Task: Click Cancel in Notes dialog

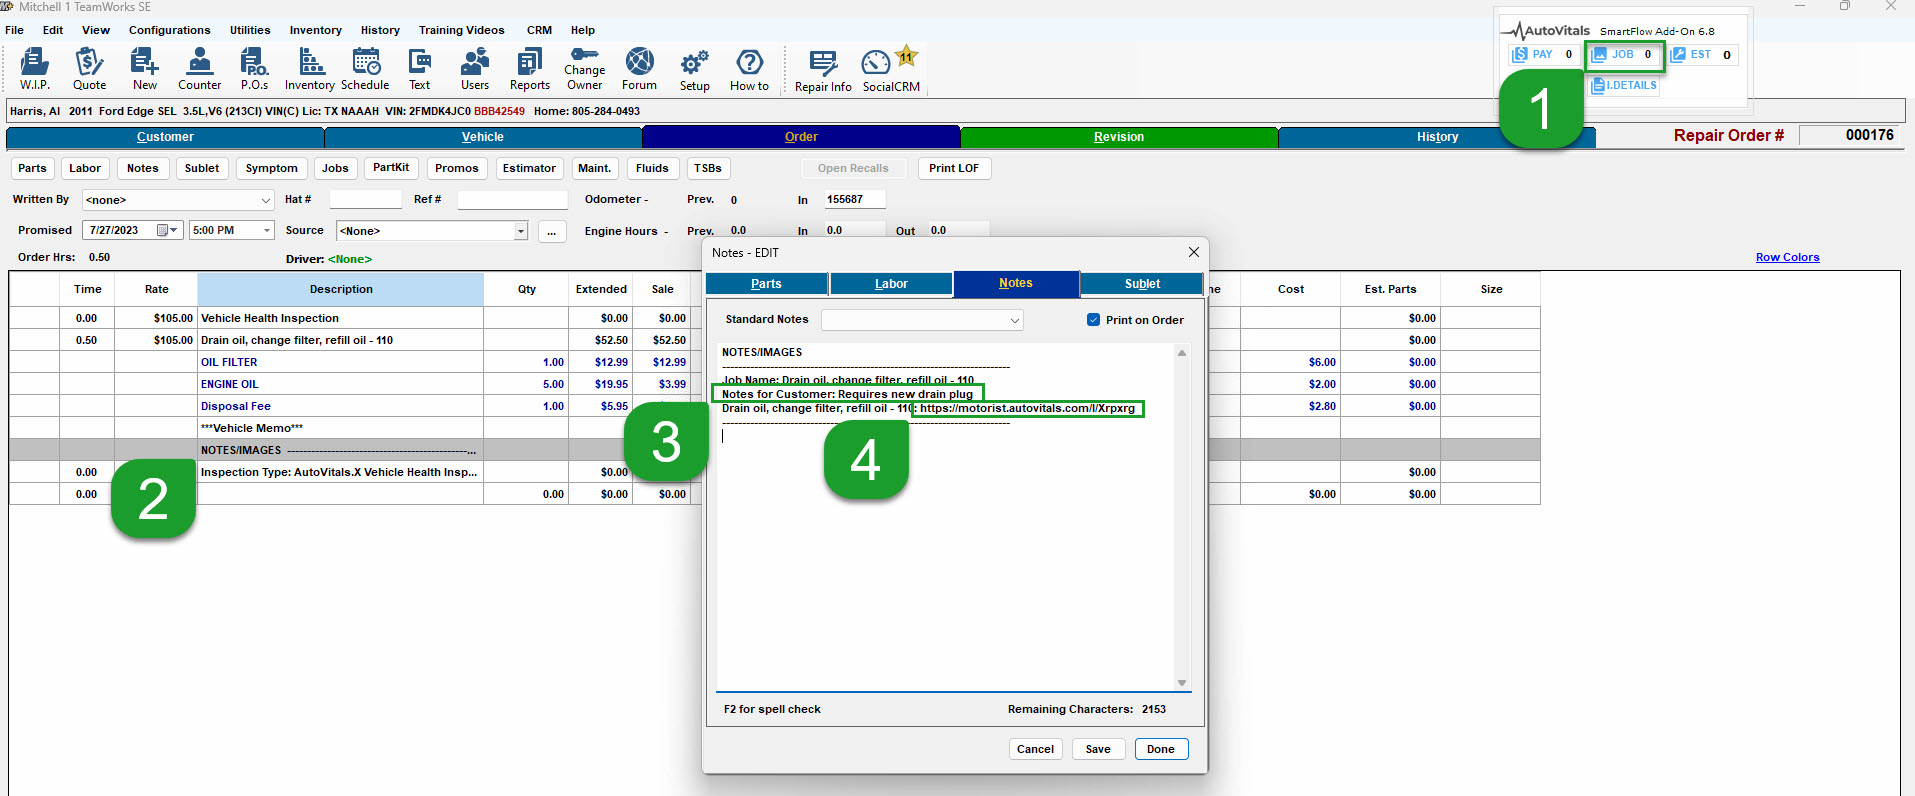Action: tap(1035, 749)
